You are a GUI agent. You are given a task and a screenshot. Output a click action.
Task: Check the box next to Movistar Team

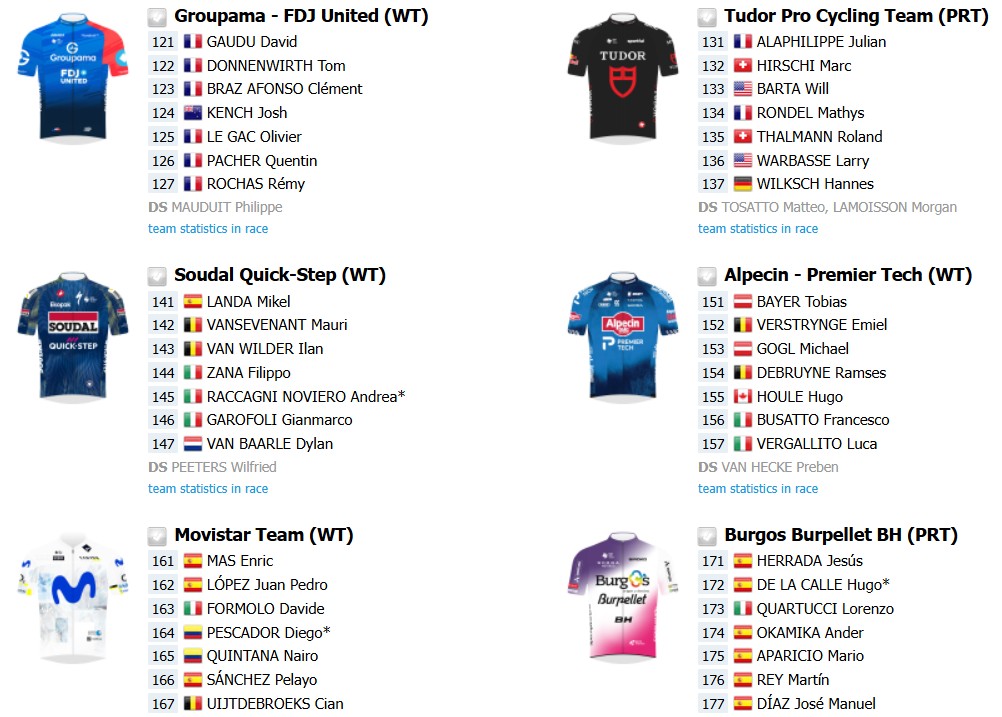(157, 536)
